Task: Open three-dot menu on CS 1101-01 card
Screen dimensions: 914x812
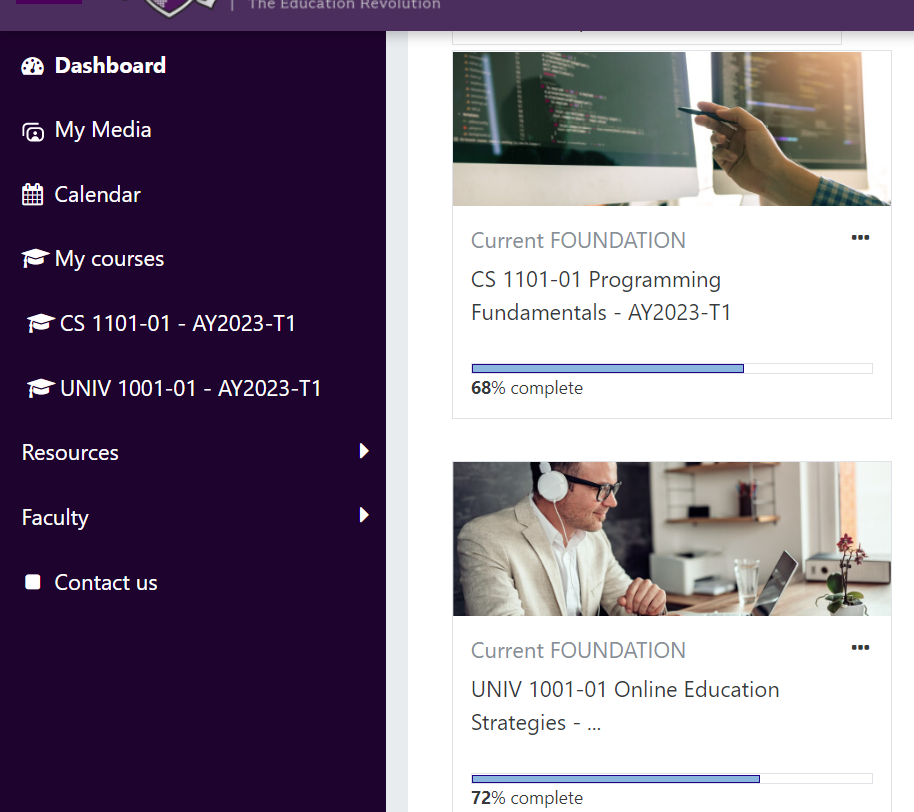Action: point(860,237)
